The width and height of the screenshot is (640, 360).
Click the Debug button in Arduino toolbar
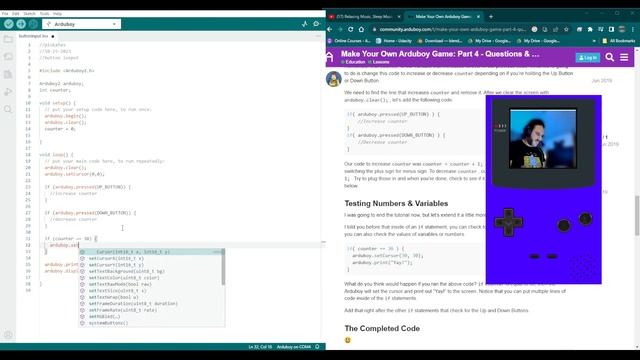tap(33, 24)
